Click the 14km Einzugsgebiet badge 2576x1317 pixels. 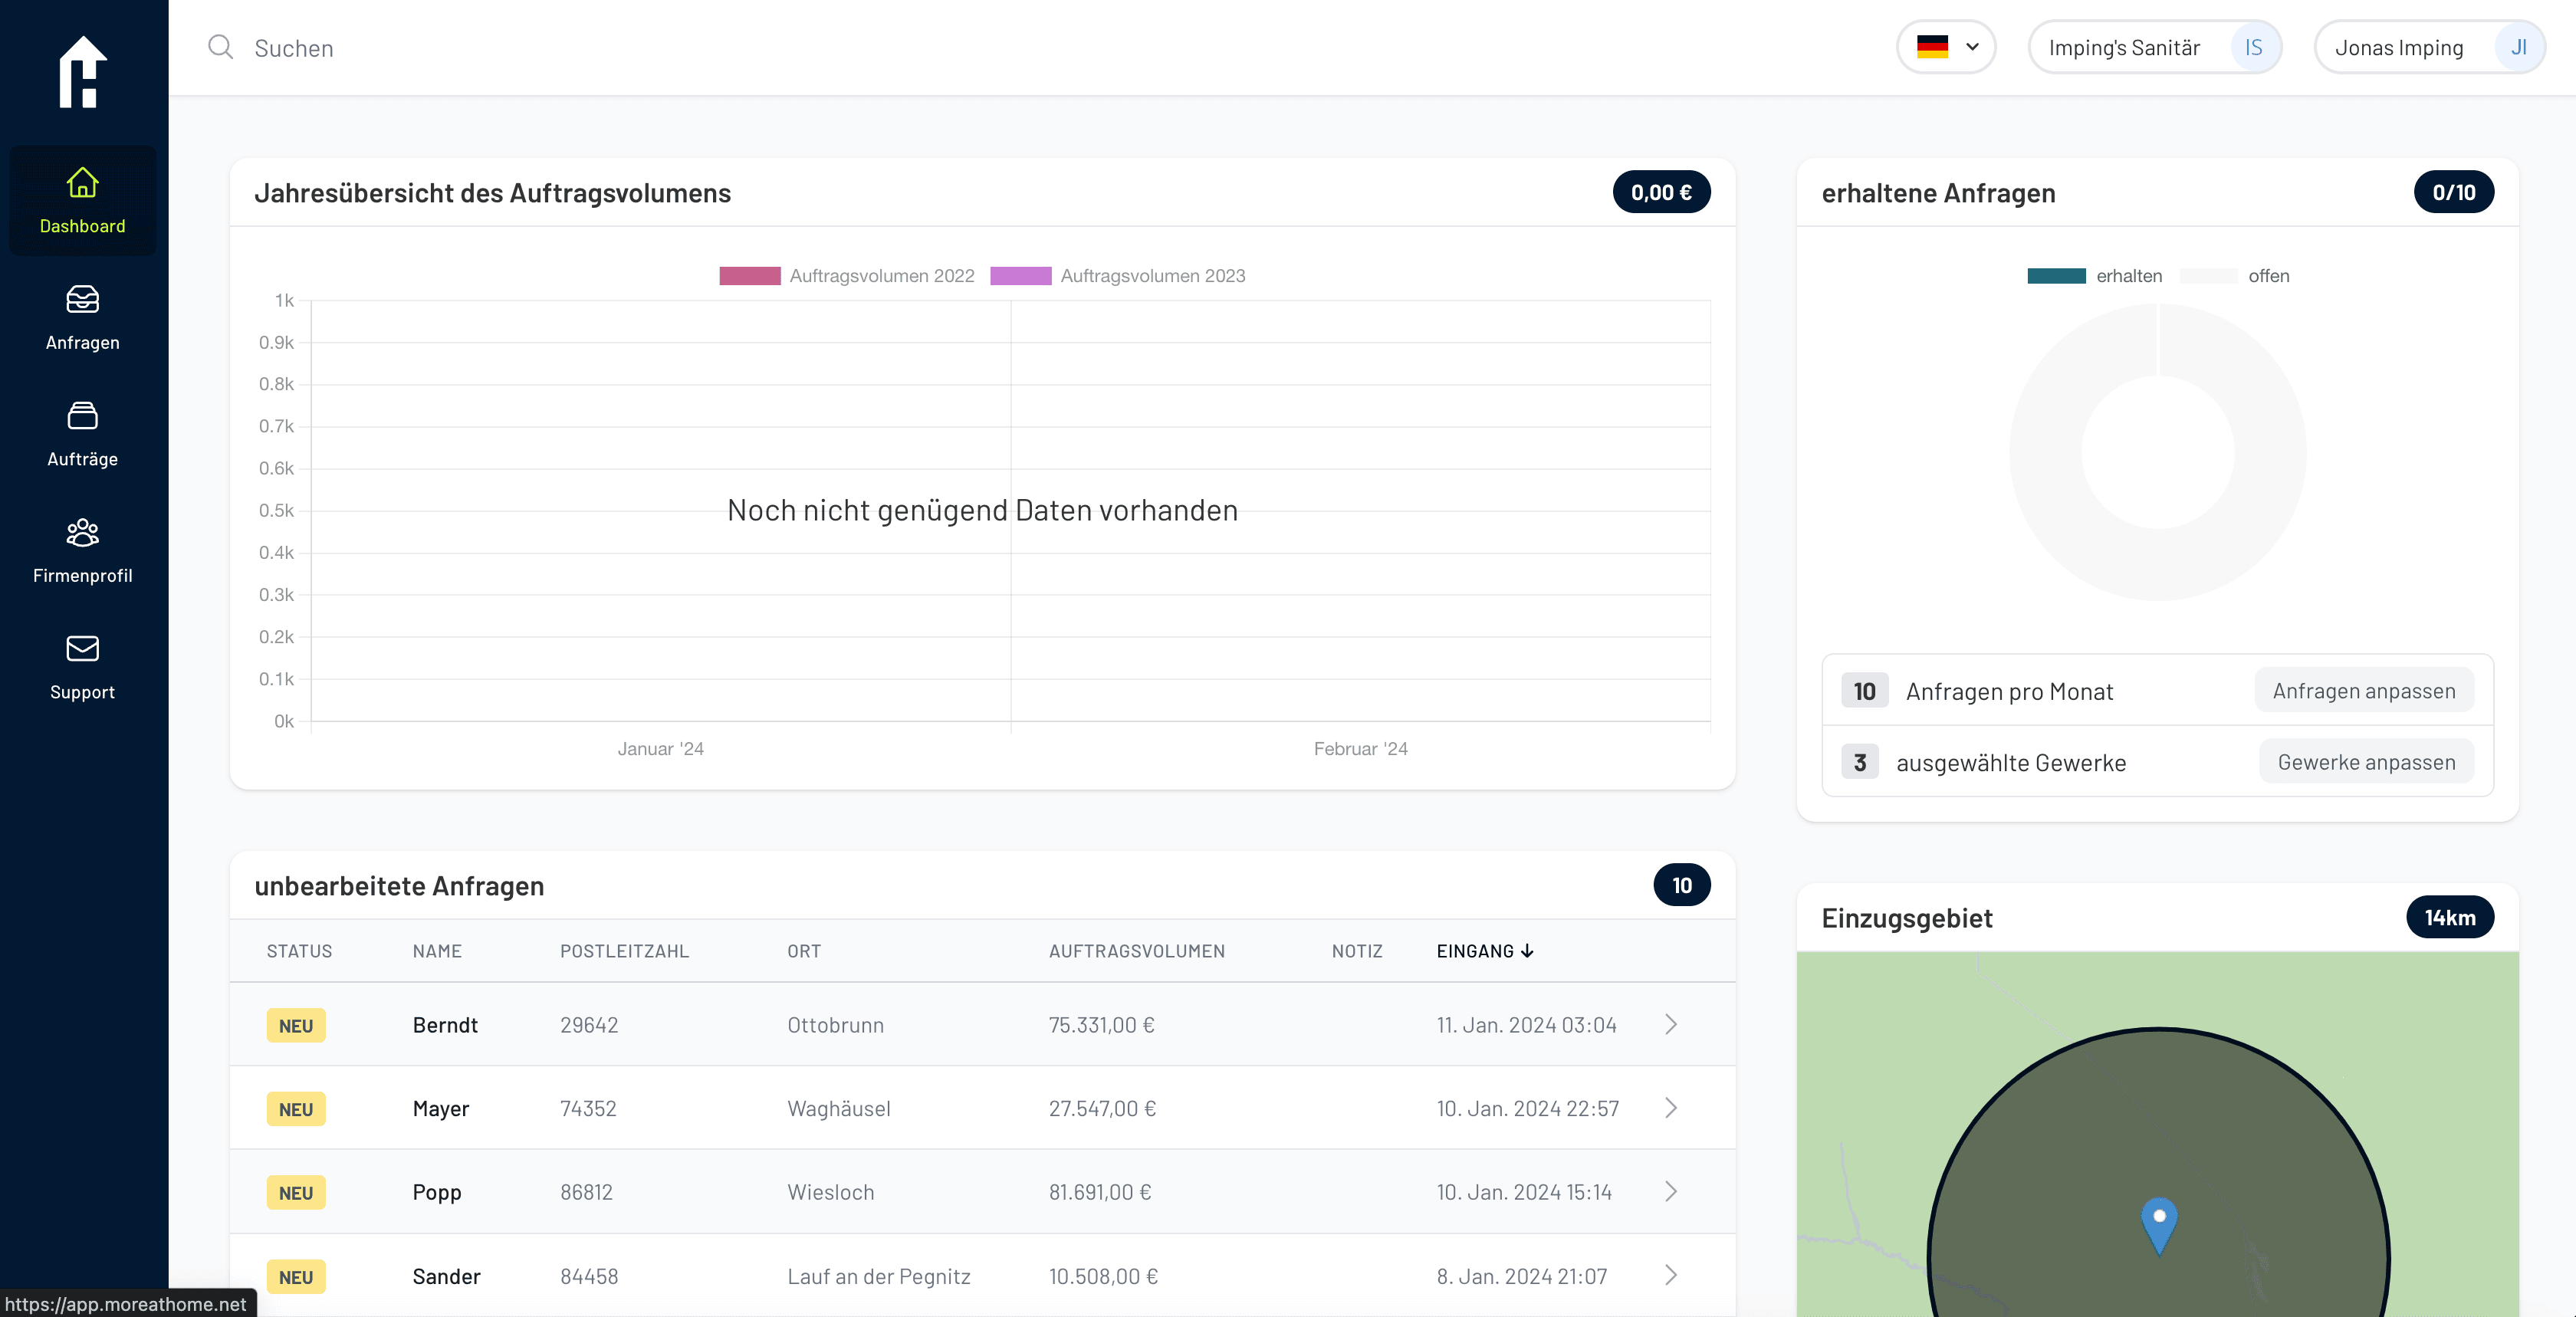pos(2450,917)
